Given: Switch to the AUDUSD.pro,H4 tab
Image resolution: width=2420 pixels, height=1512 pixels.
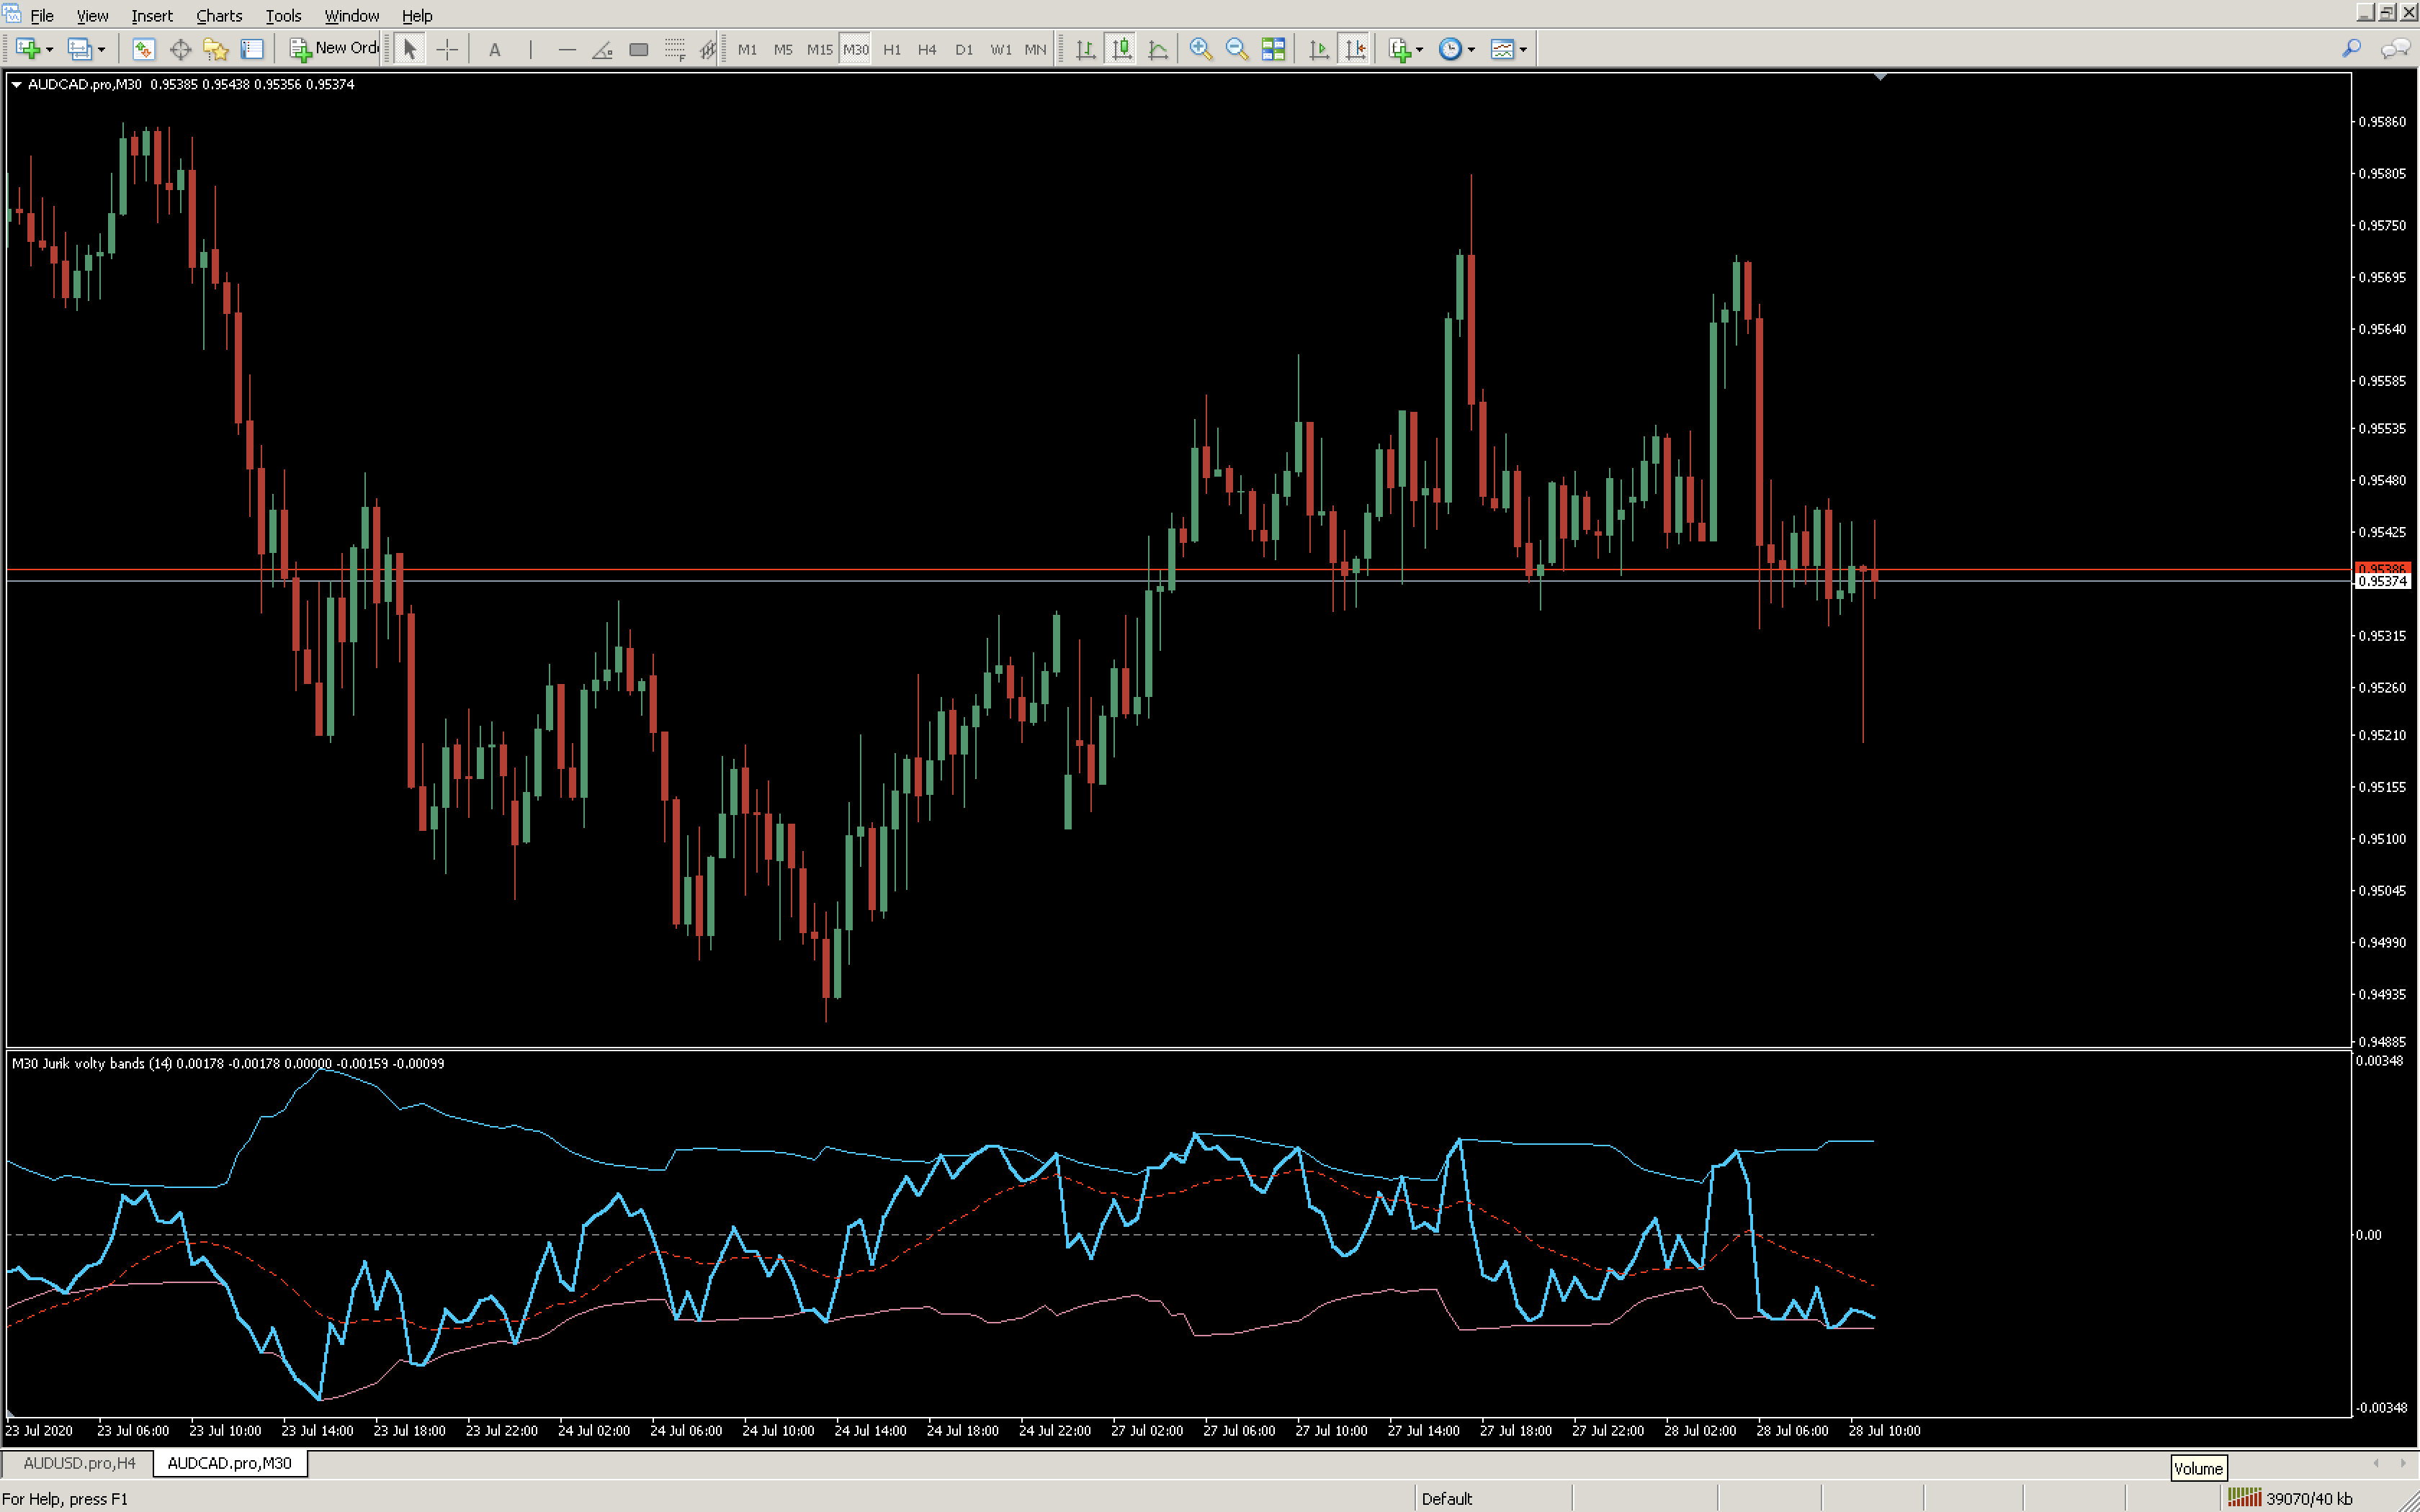Looking at the screenshot, I should click(79, 1463).
